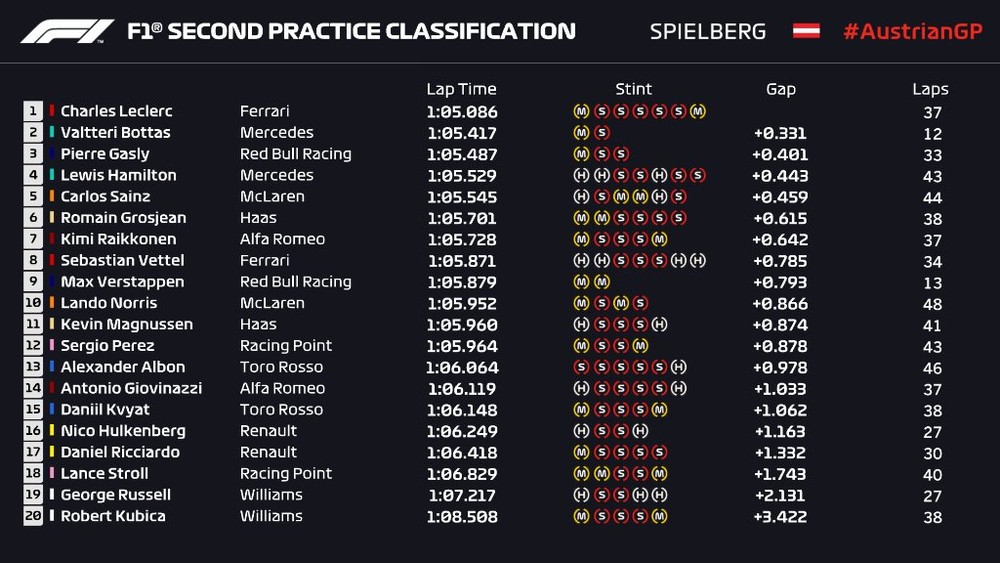Image resolution: width=1000 pixels, height=563 pixels.
Task: Click the soft tyre icon in Bottas's stint
Action: pos(601,133)
